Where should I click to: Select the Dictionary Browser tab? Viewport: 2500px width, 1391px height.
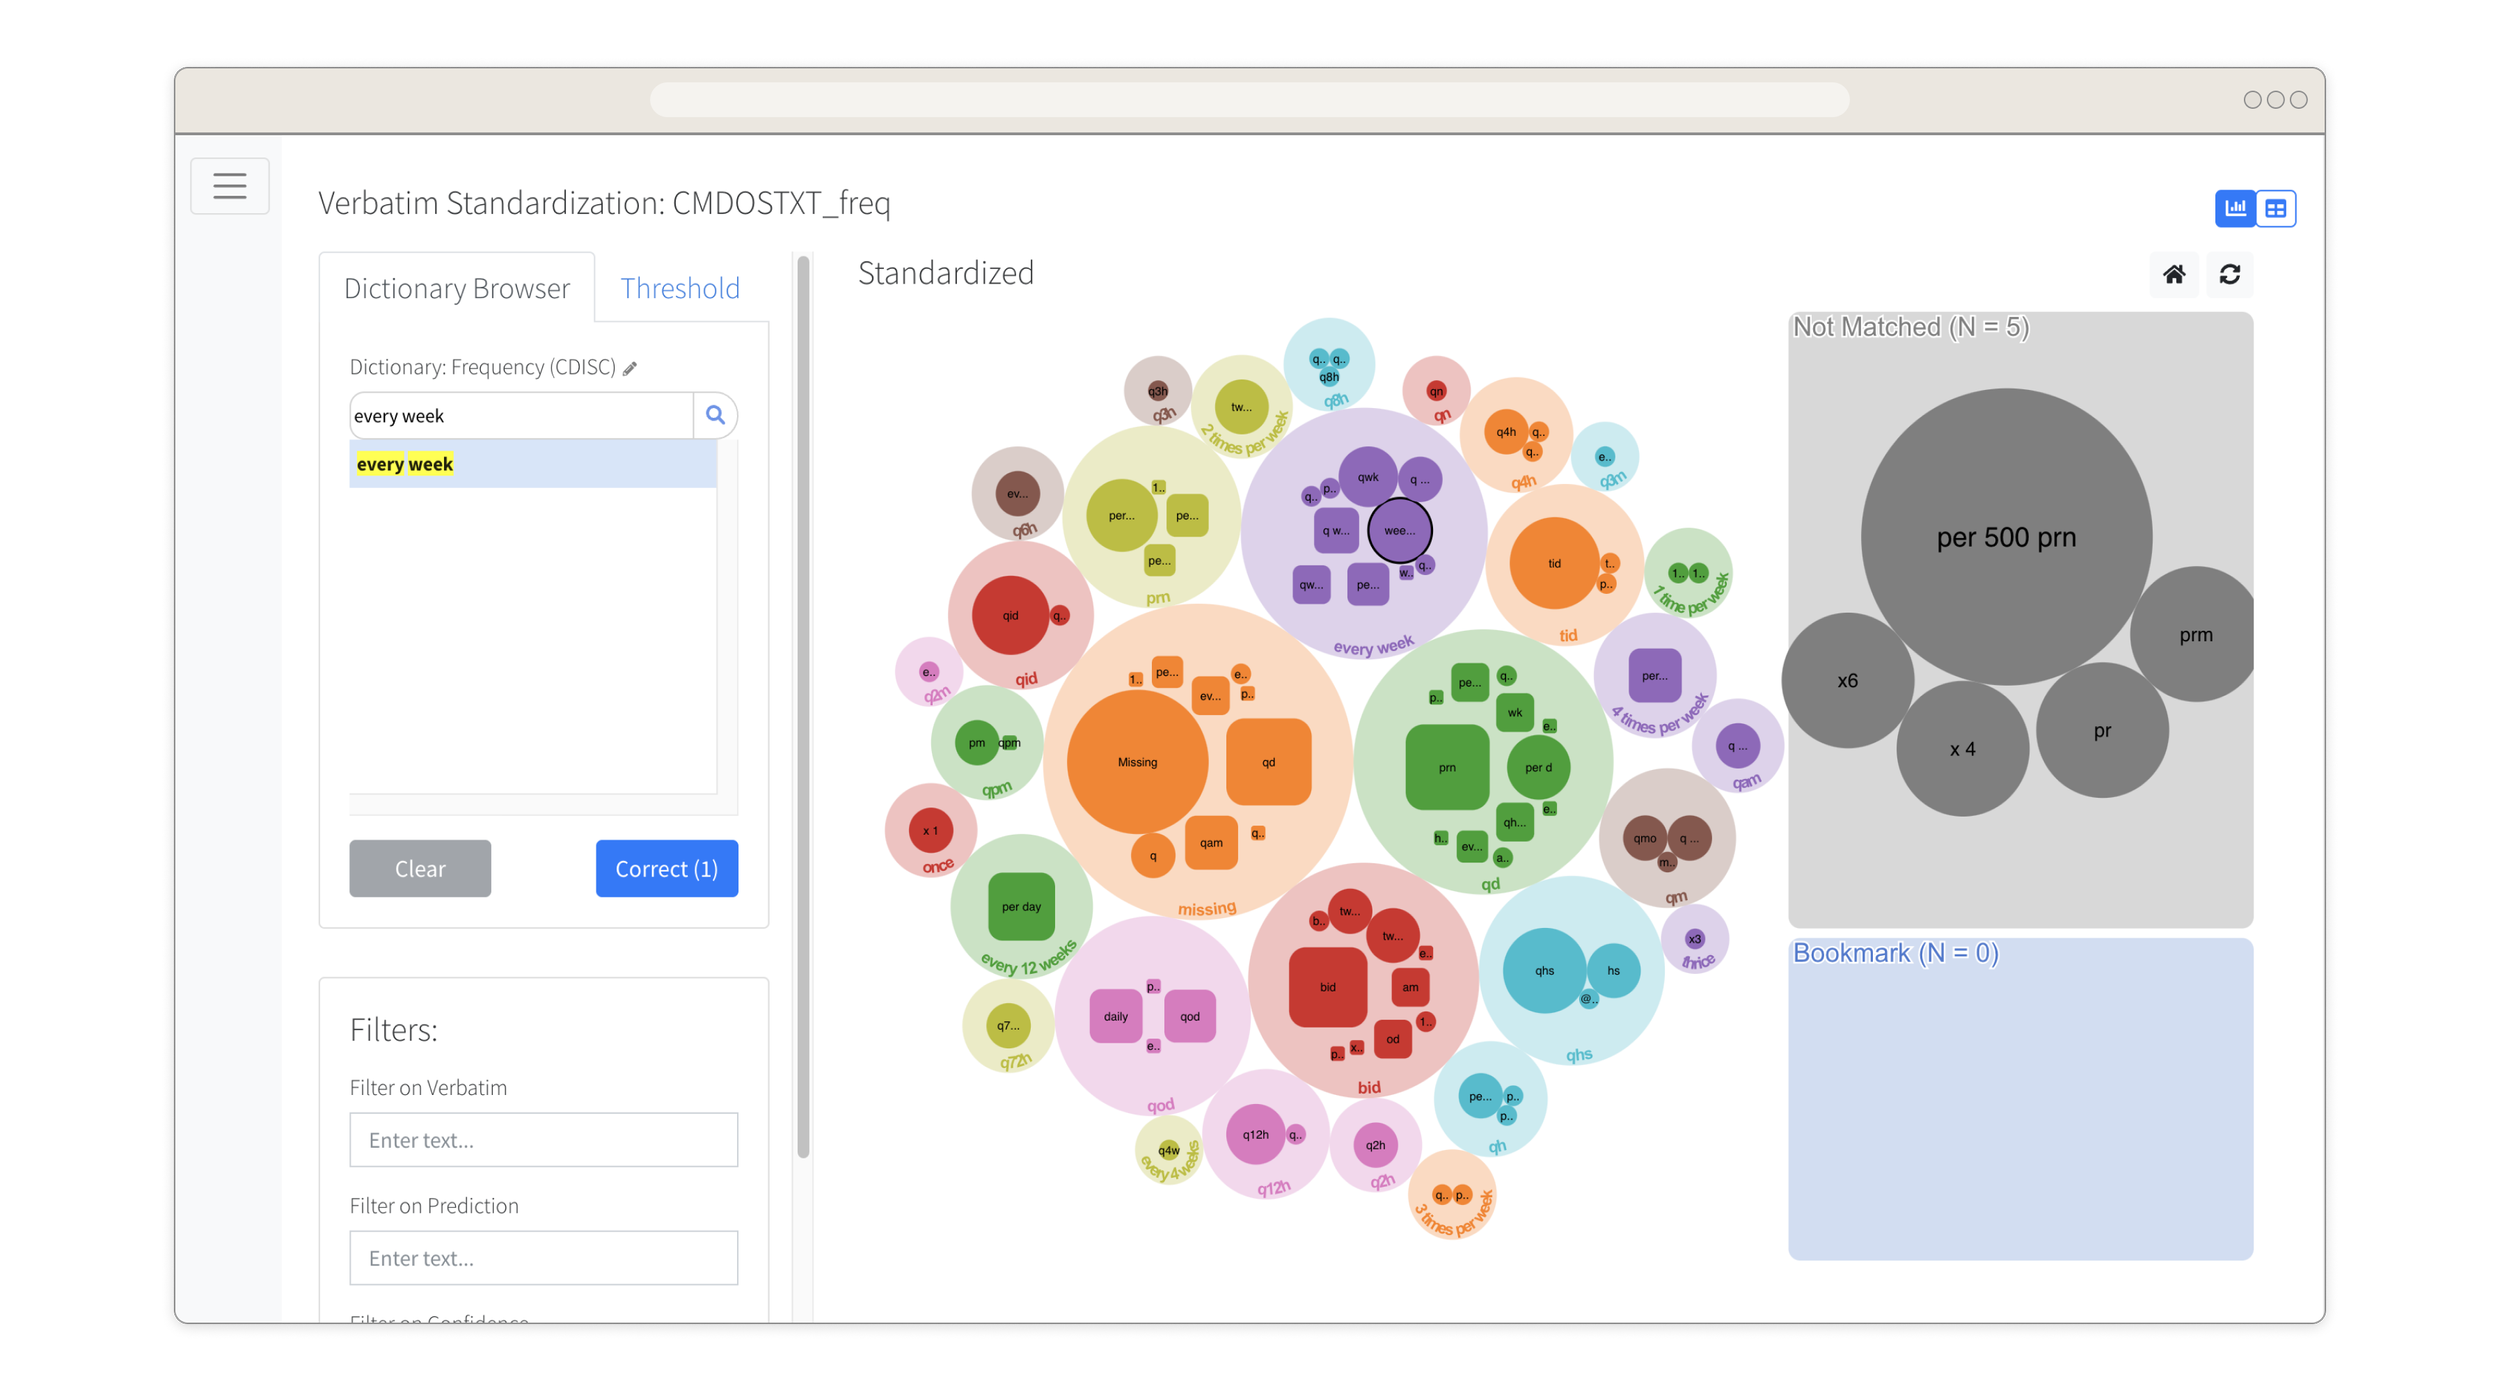point(456,288)
